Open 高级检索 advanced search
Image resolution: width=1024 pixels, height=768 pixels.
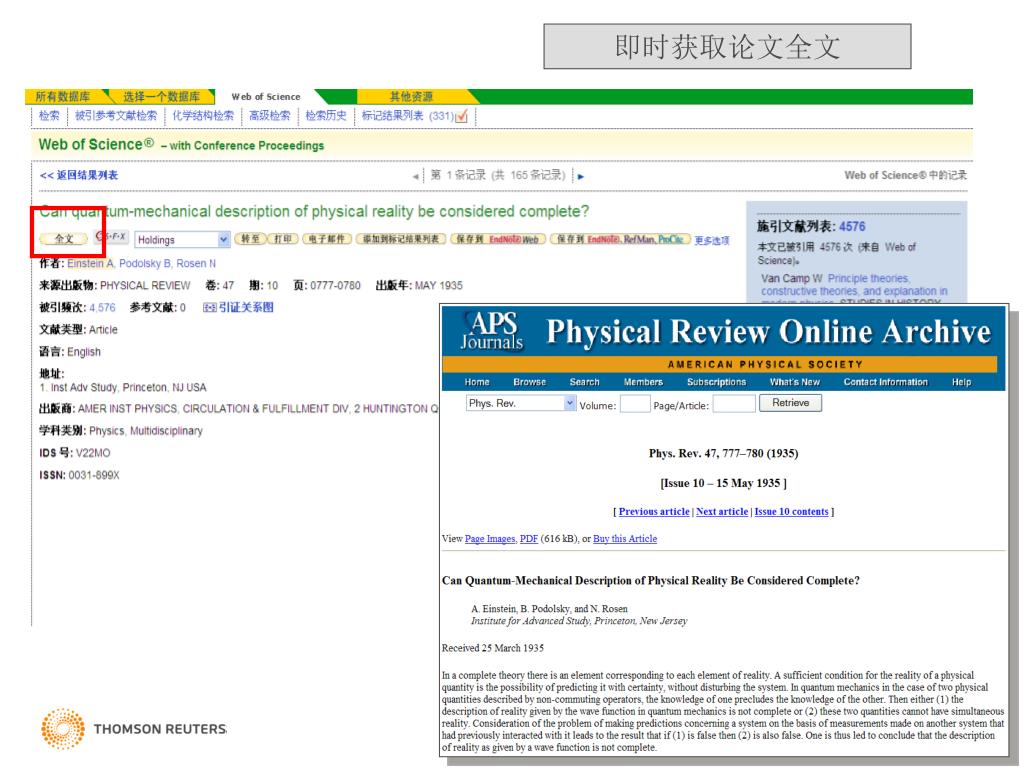click(269, 116)
